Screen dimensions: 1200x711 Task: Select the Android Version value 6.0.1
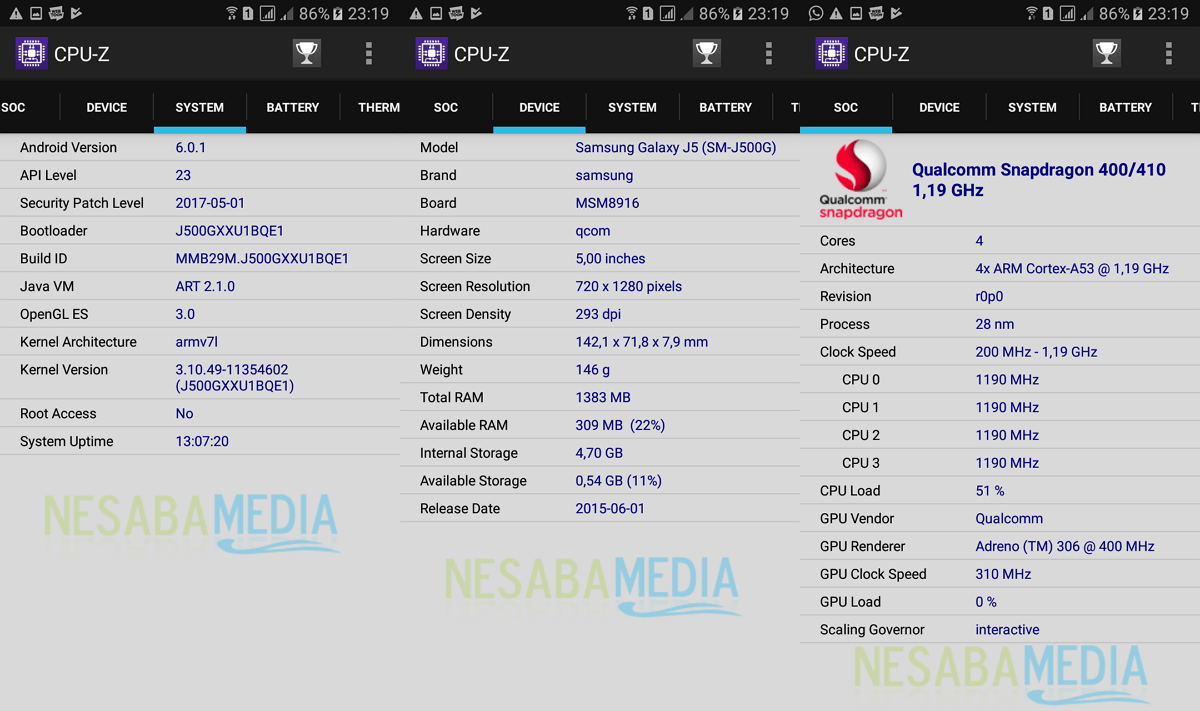click(191, 147)
